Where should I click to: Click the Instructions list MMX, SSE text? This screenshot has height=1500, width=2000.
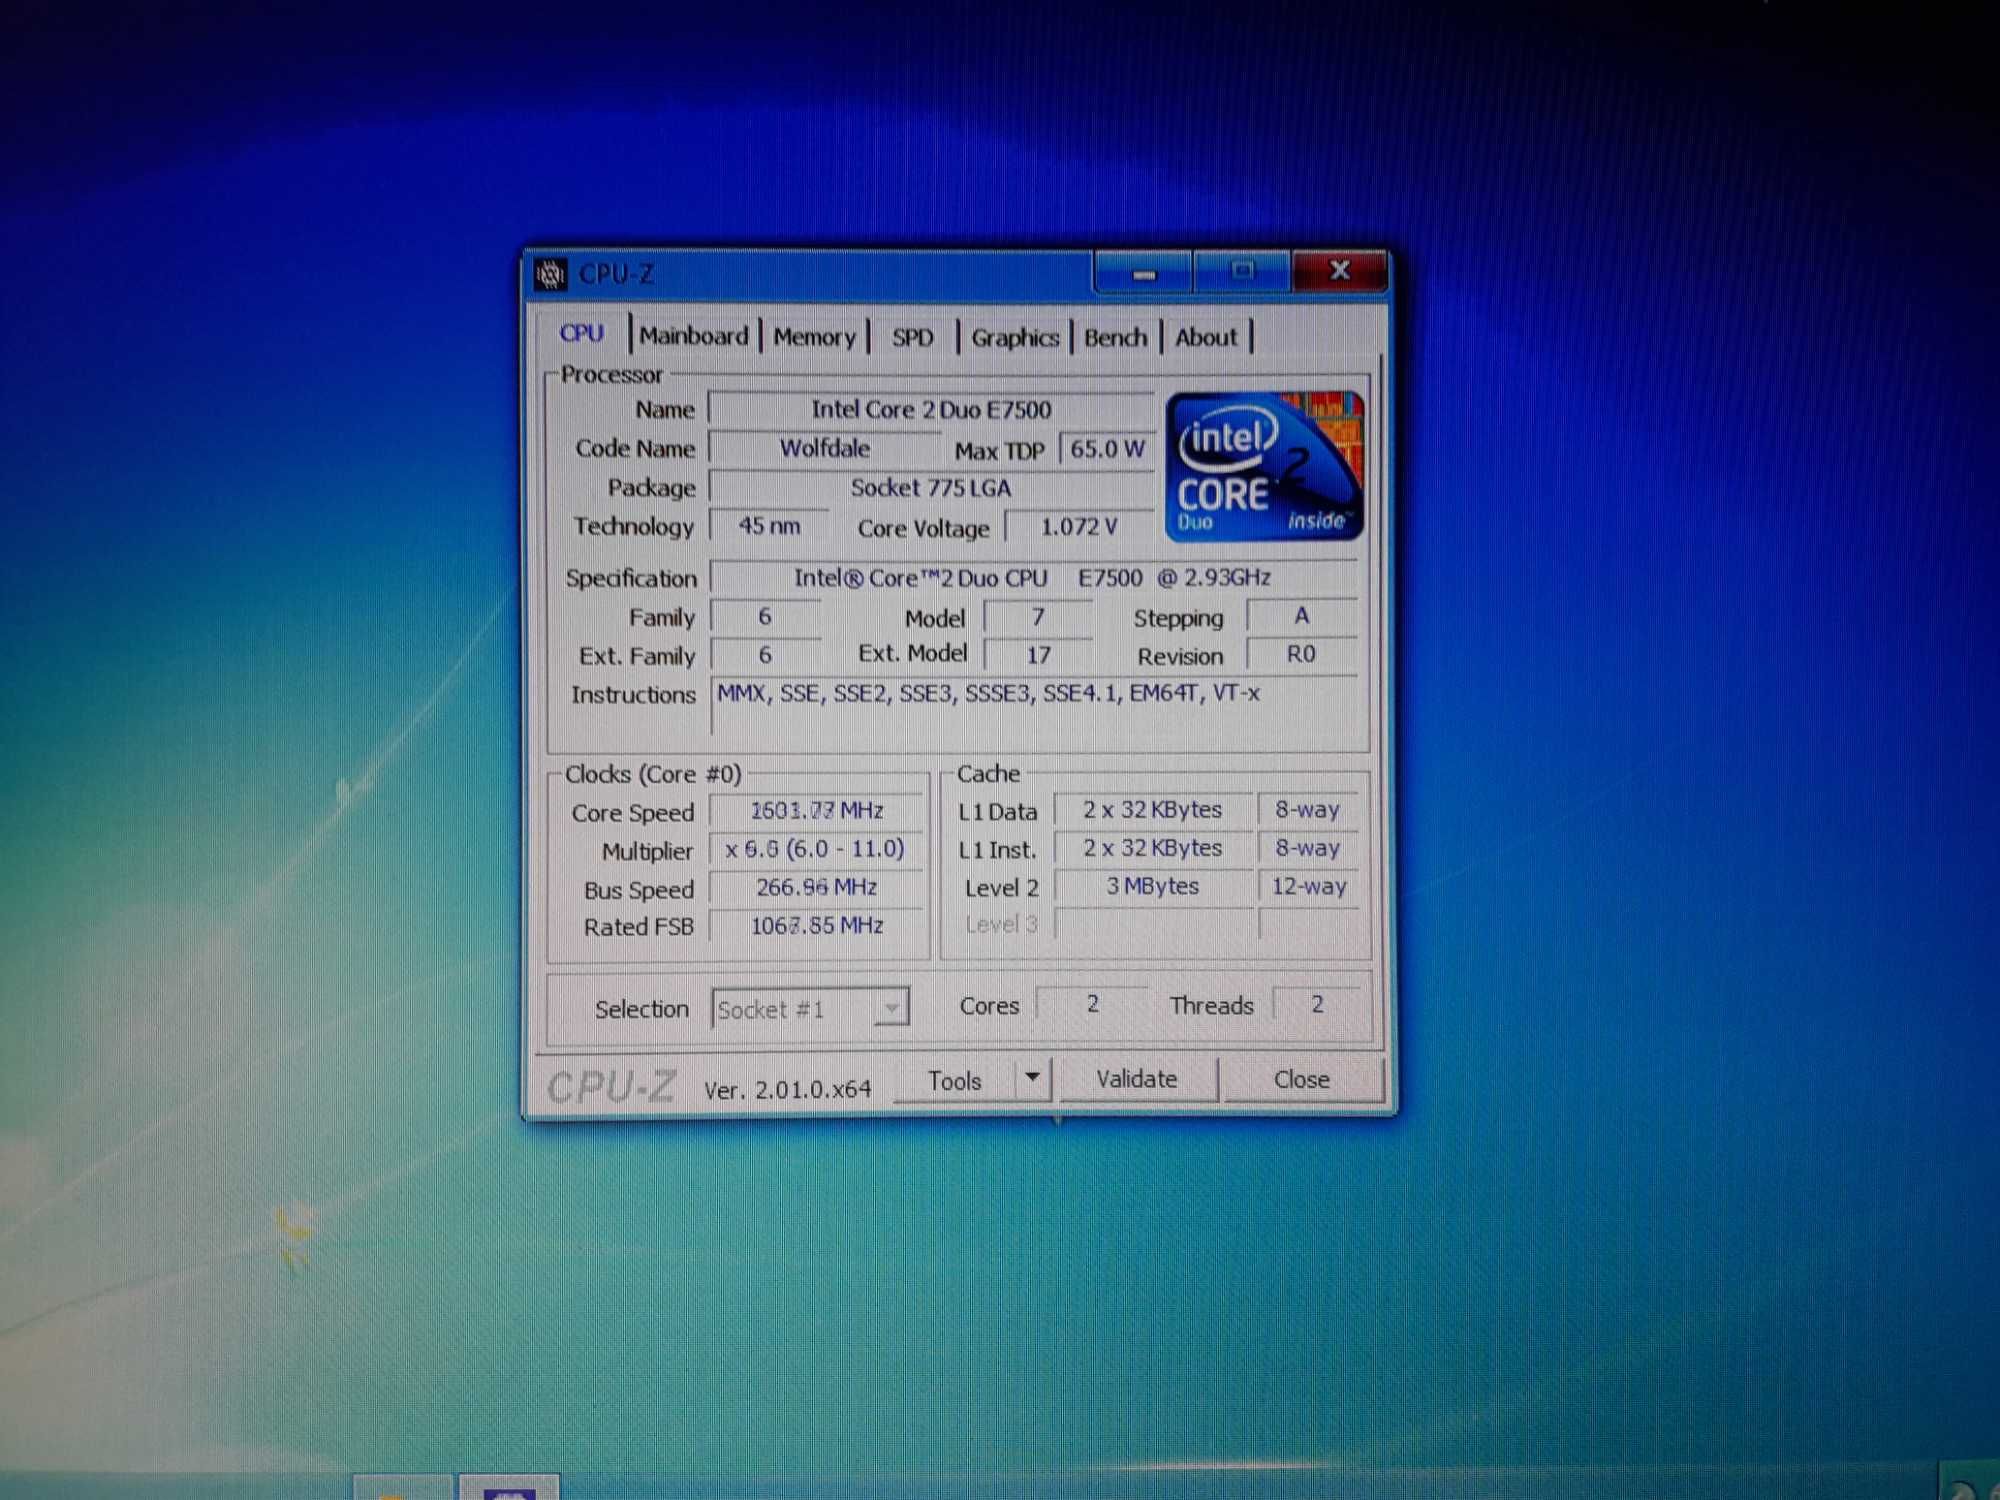point(988,693)
